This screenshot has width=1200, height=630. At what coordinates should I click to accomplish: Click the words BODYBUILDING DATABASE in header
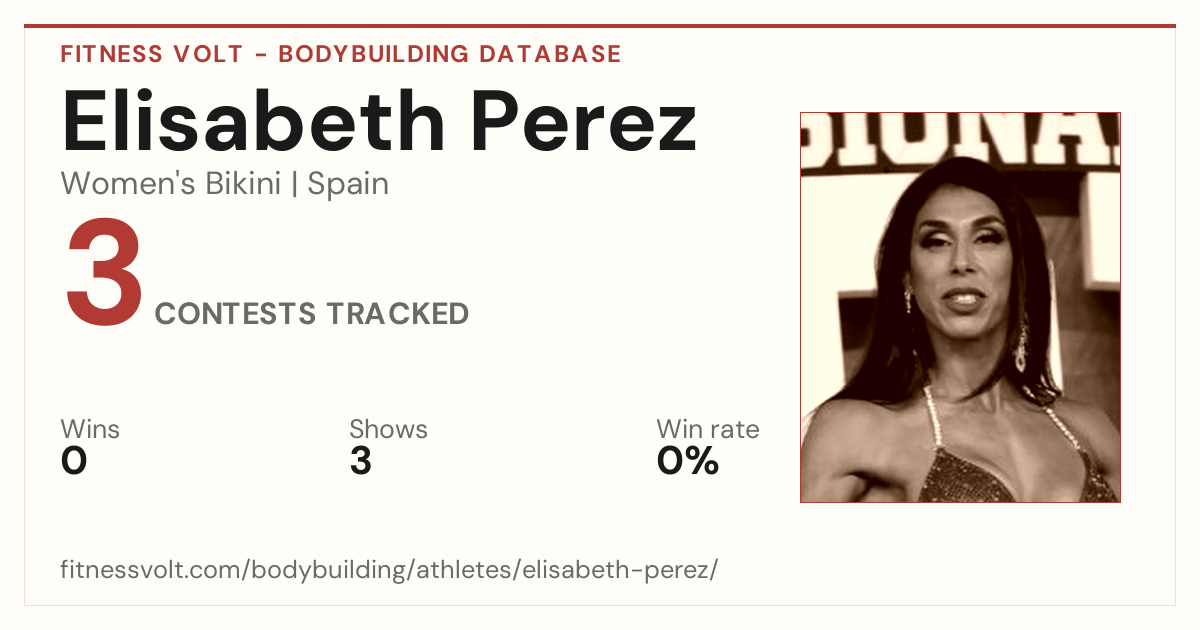click(450, 54)
